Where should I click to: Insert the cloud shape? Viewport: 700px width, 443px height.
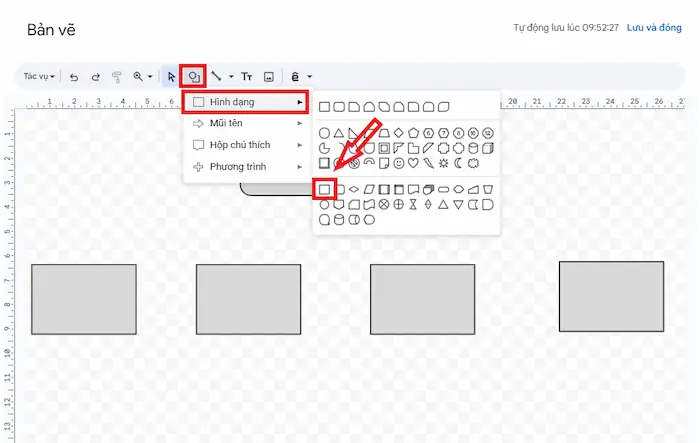tap(473, 163)
